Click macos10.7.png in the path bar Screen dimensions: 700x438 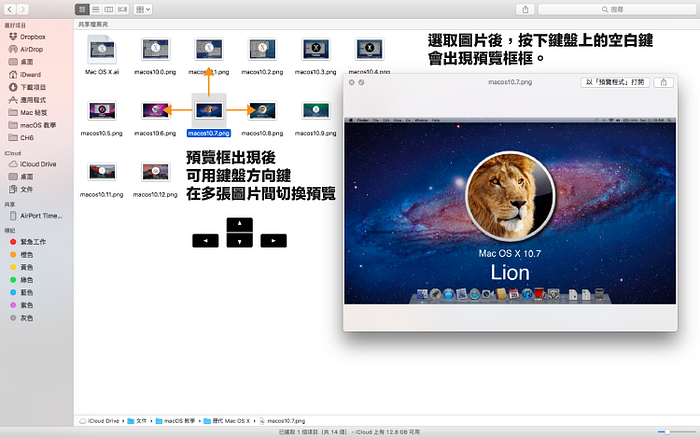point(282,421)
